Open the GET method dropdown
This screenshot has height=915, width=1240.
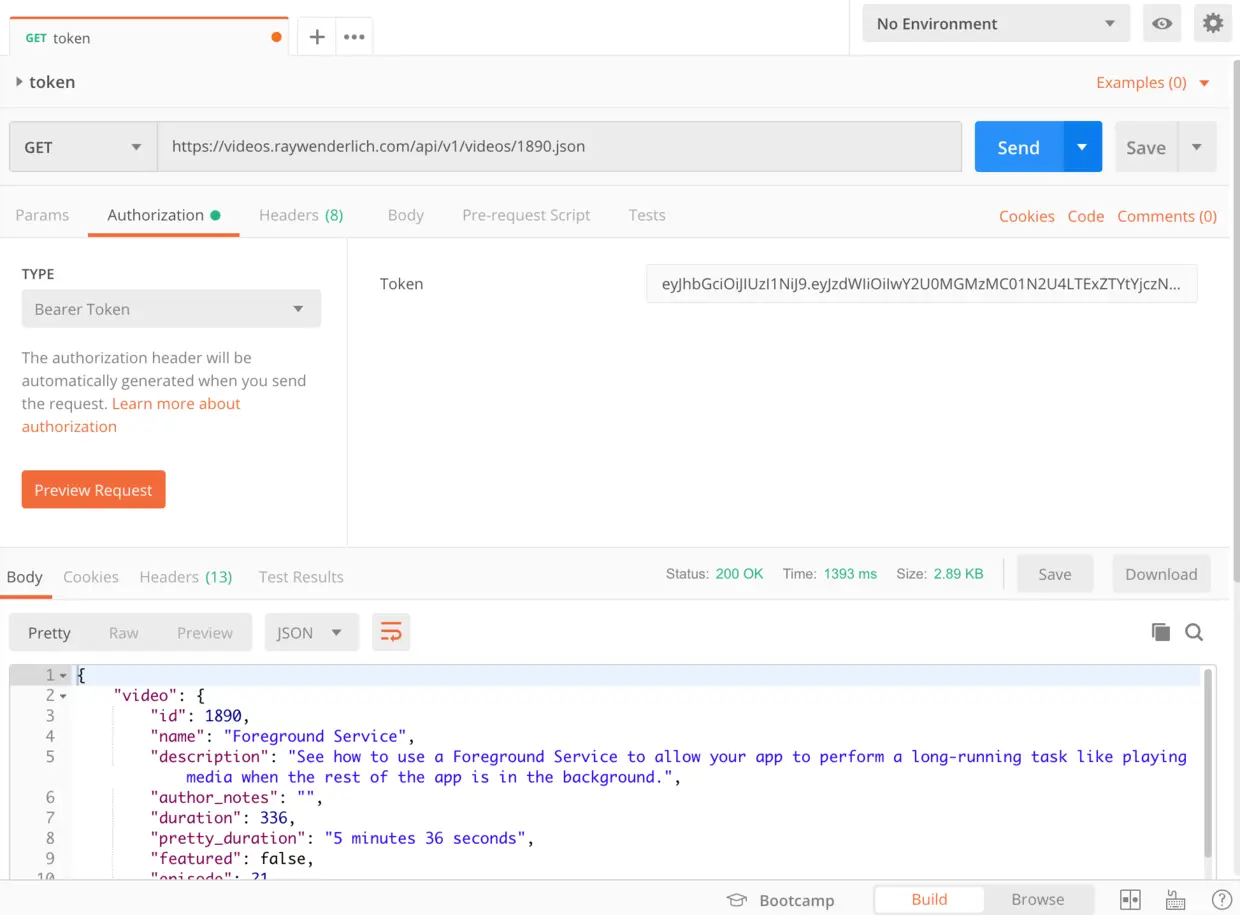[83, 147]
